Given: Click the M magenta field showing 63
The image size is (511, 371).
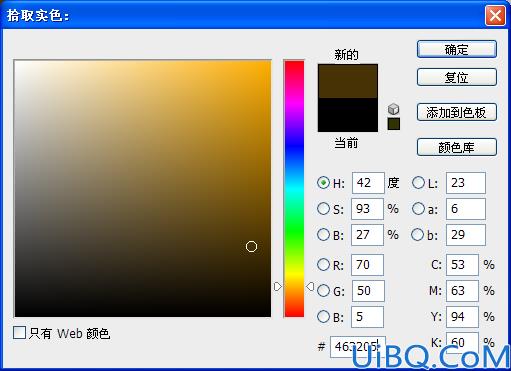Looking at the screenshot, I should 462,291.
